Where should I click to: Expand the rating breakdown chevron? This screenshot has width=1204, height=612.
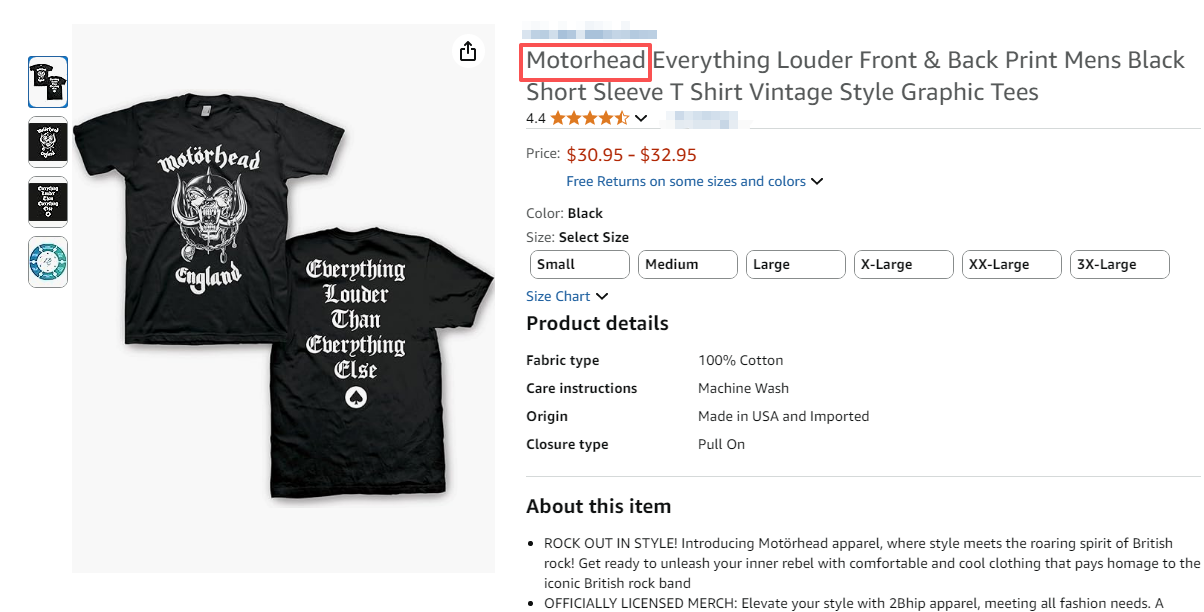click(x=641, y=118)
